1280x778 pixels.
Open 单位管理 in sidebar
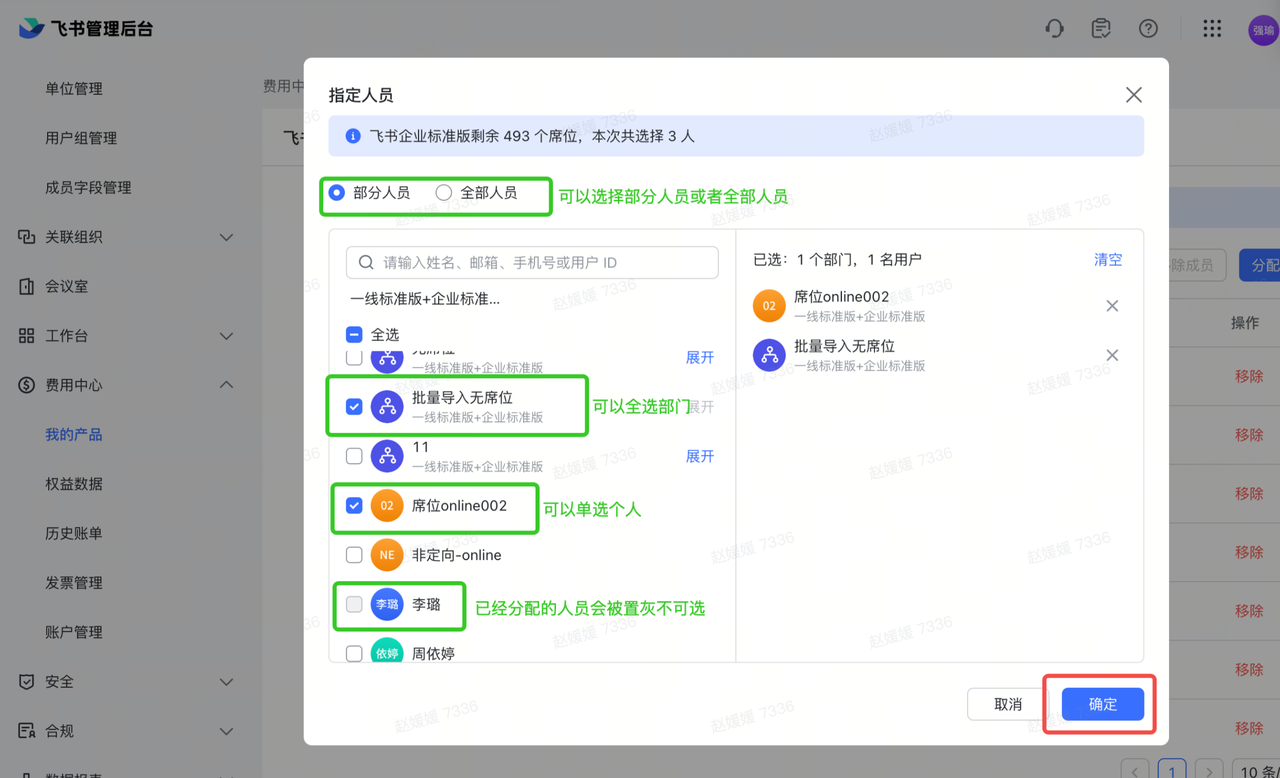coord(74,89)
